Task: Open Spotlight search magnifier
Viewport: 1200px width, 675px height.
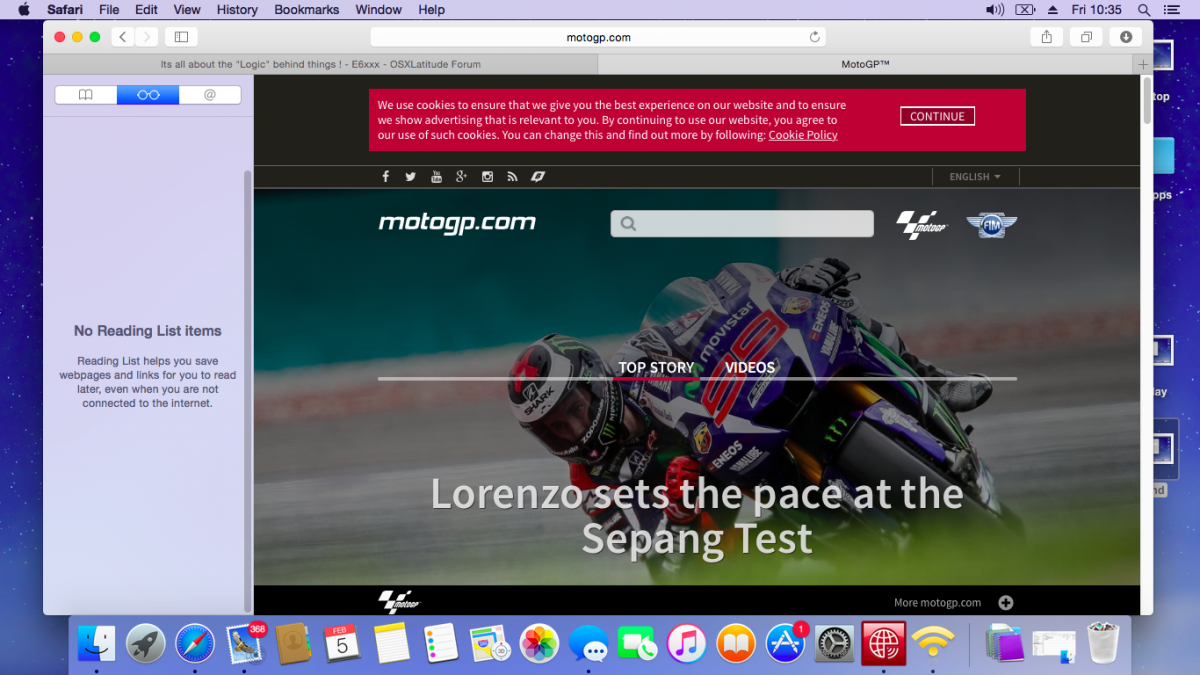Action: (x=1145, y=10)
